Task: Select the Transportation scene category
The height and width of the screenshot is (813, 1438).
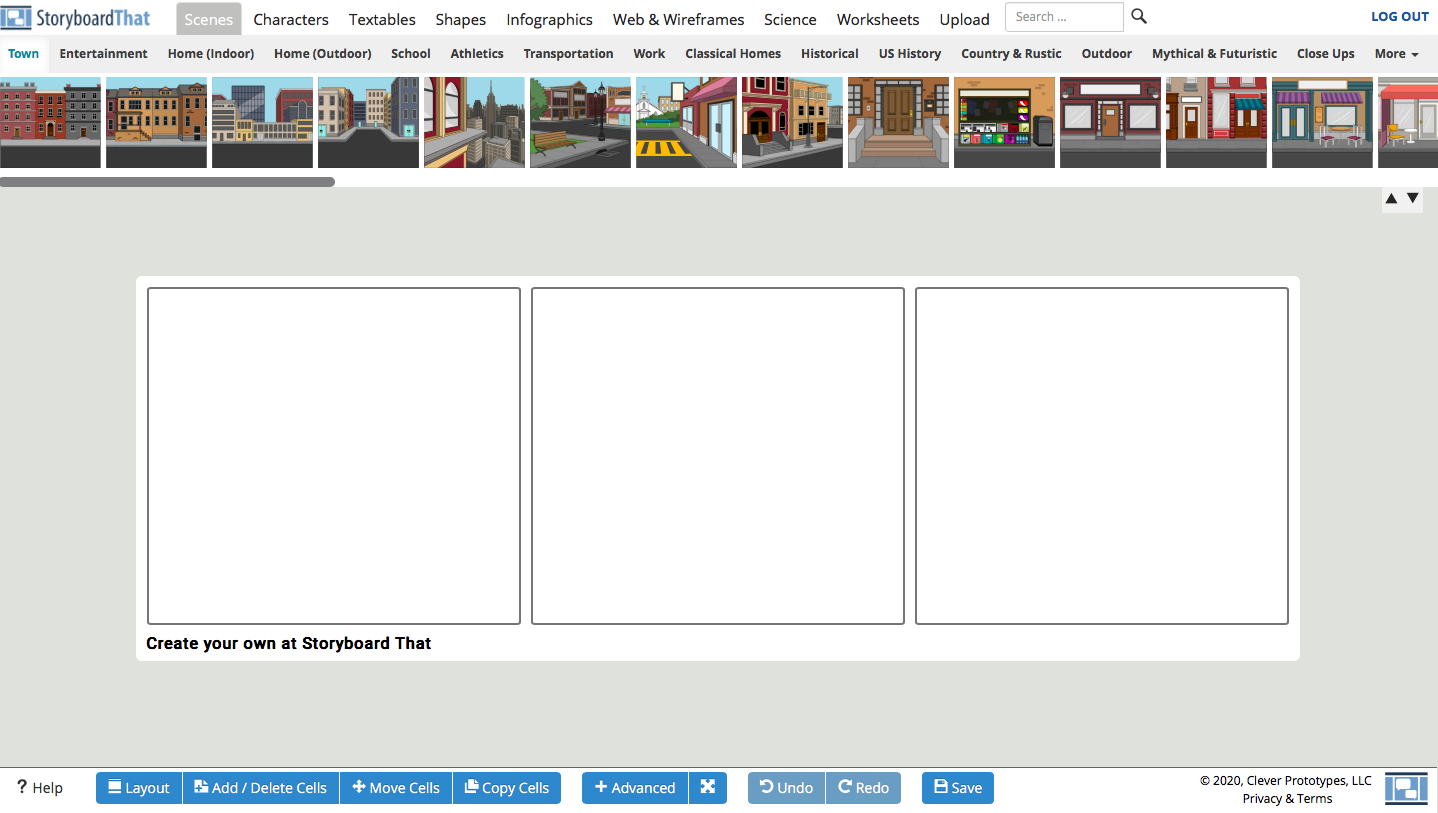Action: click(x=568, y=53)
